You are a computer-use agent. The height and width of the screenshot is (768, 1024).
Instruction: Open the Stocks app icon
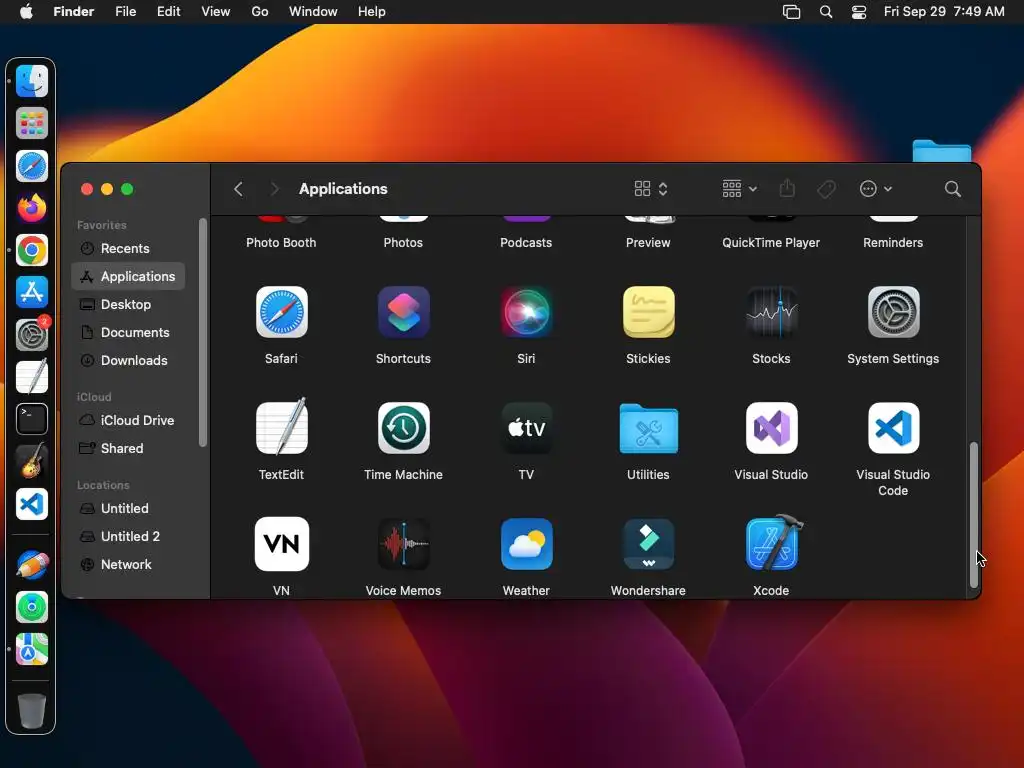tap(771, 312)
